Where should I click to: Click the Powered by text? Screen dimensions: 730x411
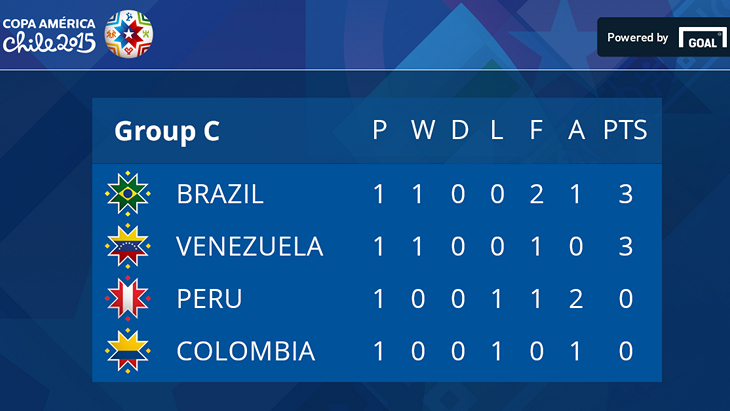click(638, 38)
